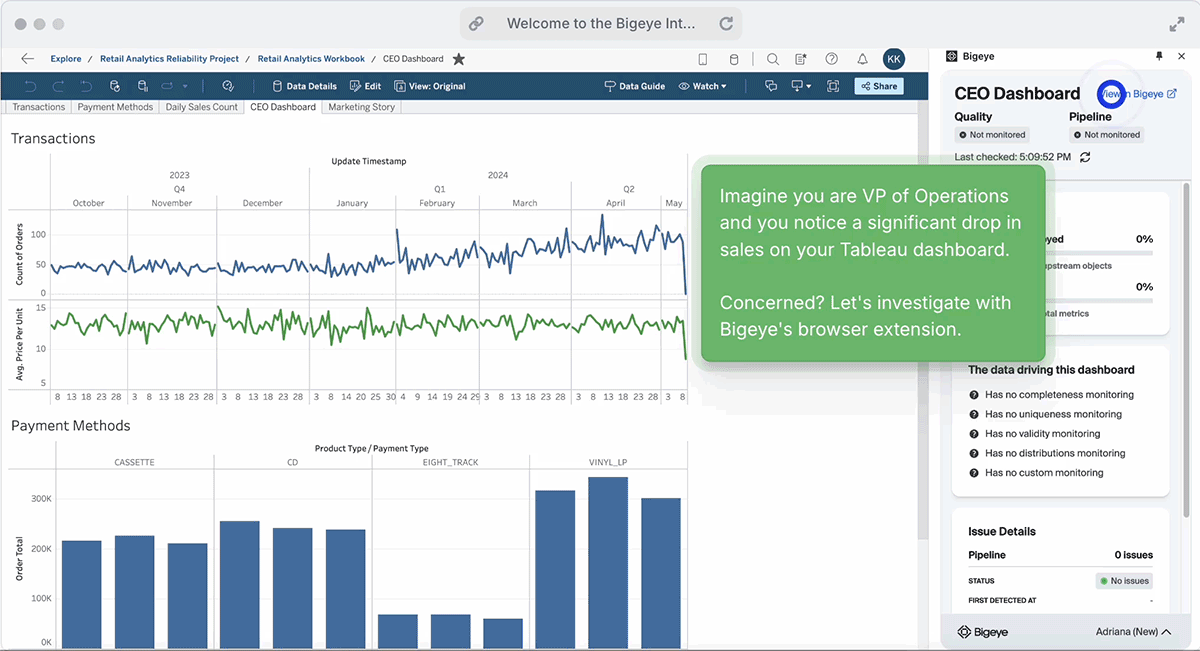Refresh the Last checked status icon
Image resolution: width=1200 pixels, height=651 pixels.
coord(1085,157)
